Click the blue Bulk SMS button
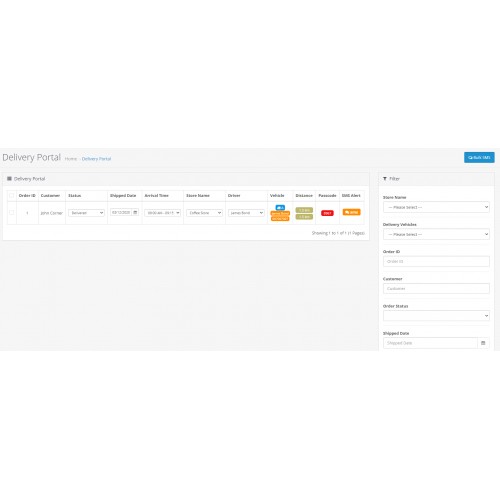This screenshot has height=500, width=500. coord(479,157)
